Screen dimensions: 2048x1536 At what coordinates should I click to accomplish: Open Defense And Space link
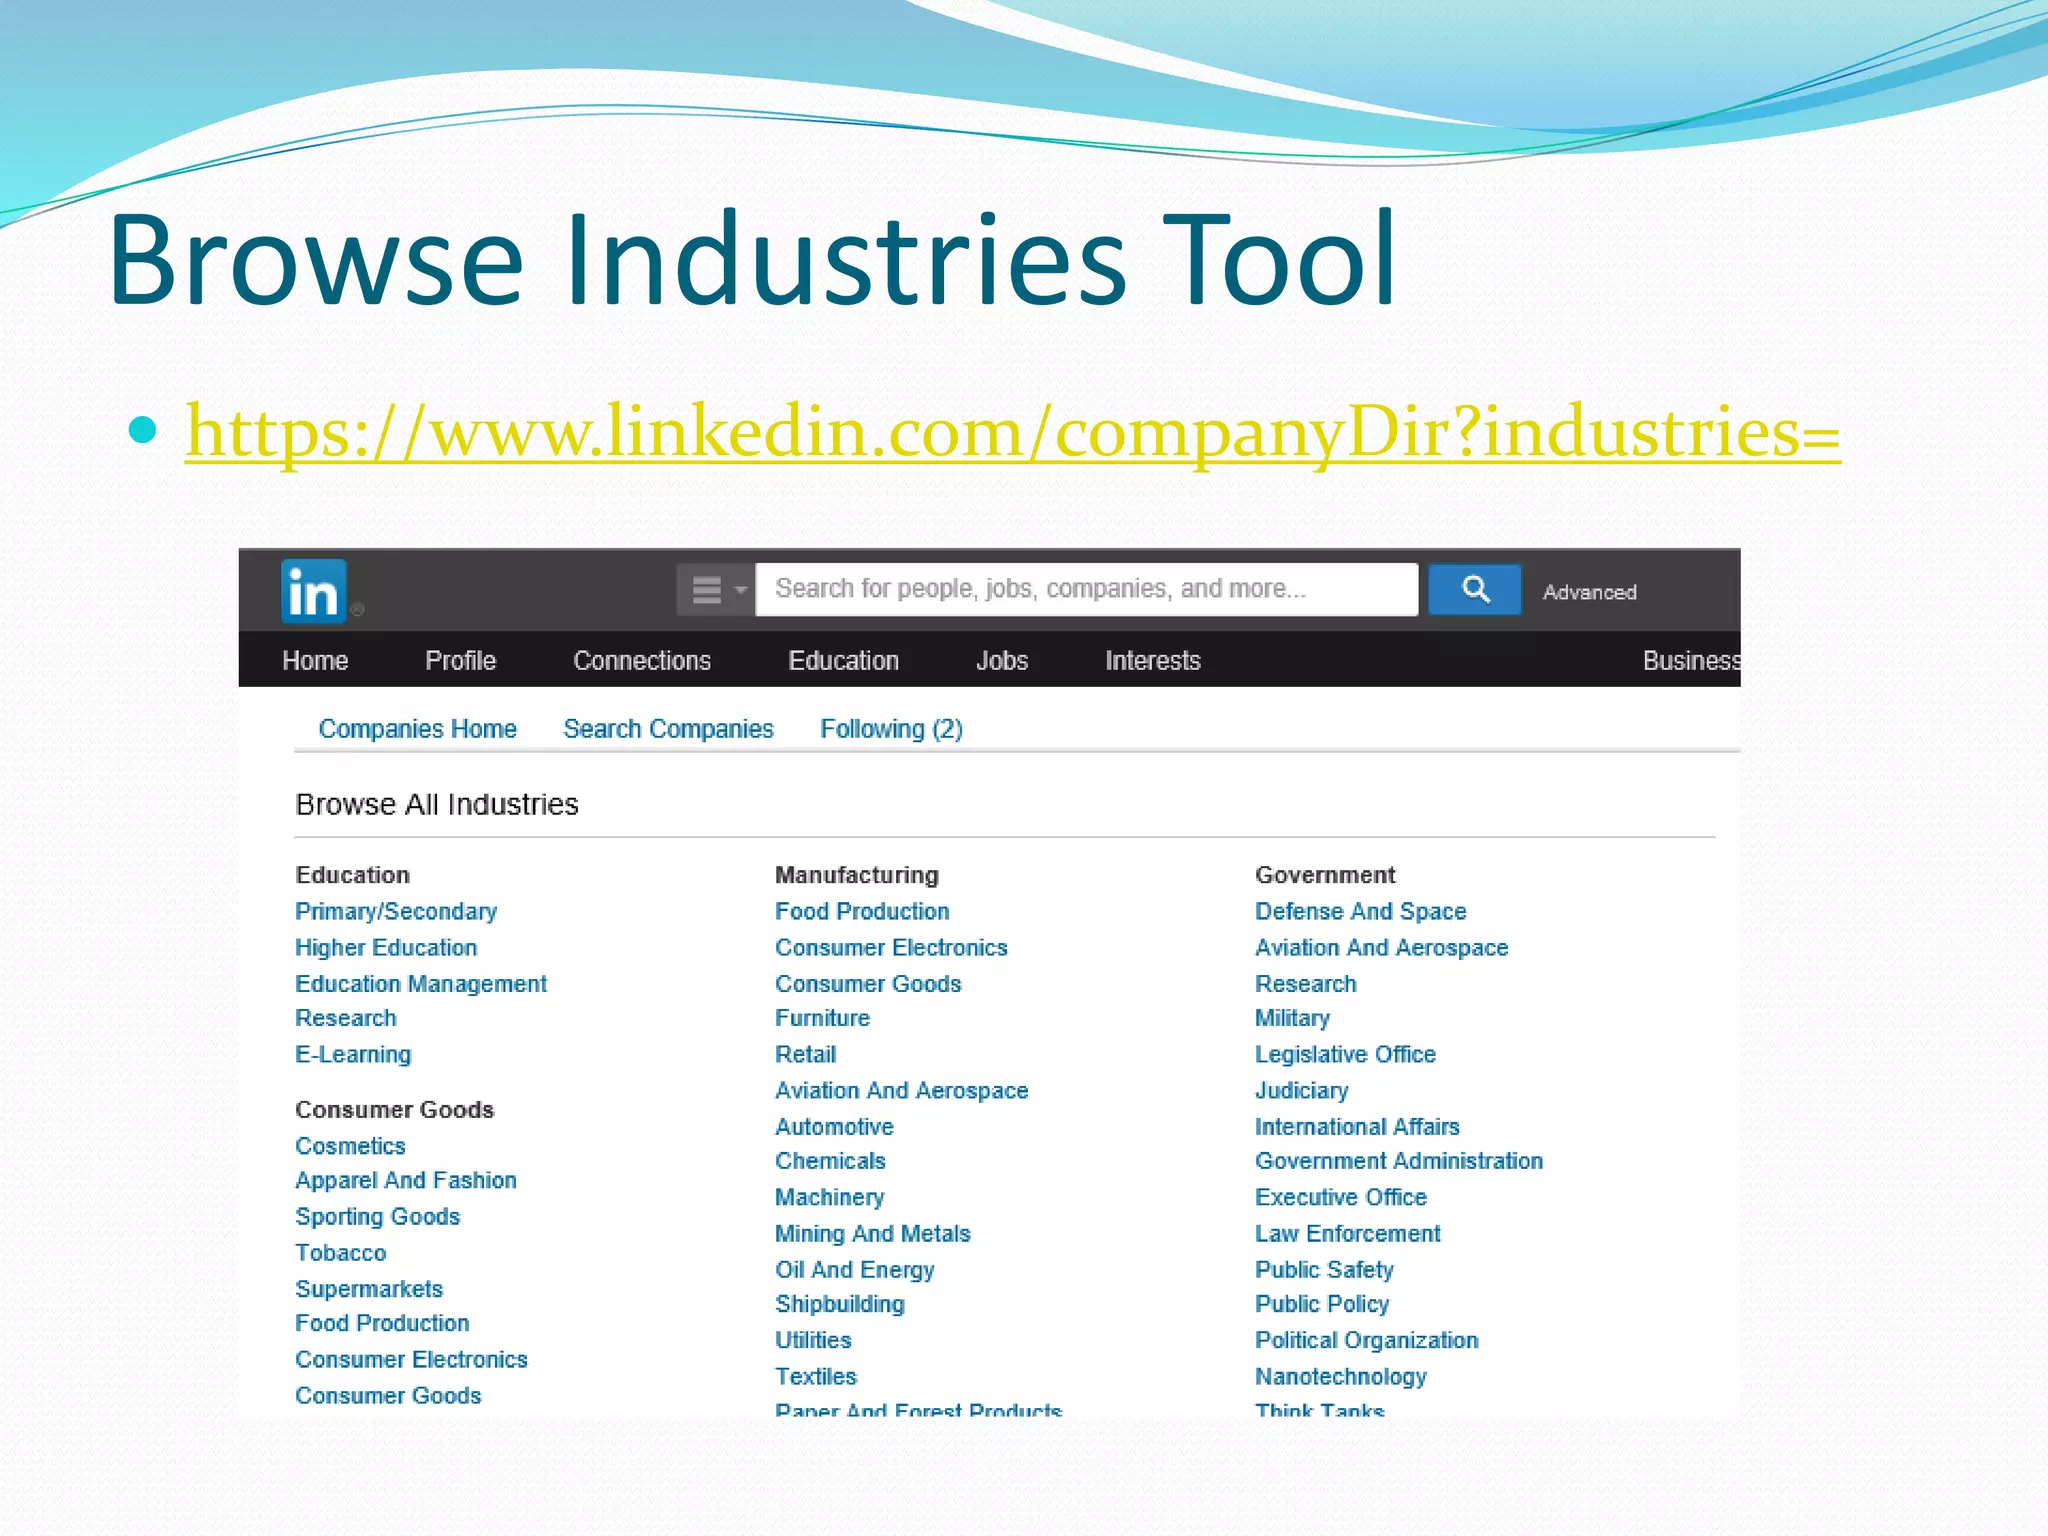(1360, 912)
